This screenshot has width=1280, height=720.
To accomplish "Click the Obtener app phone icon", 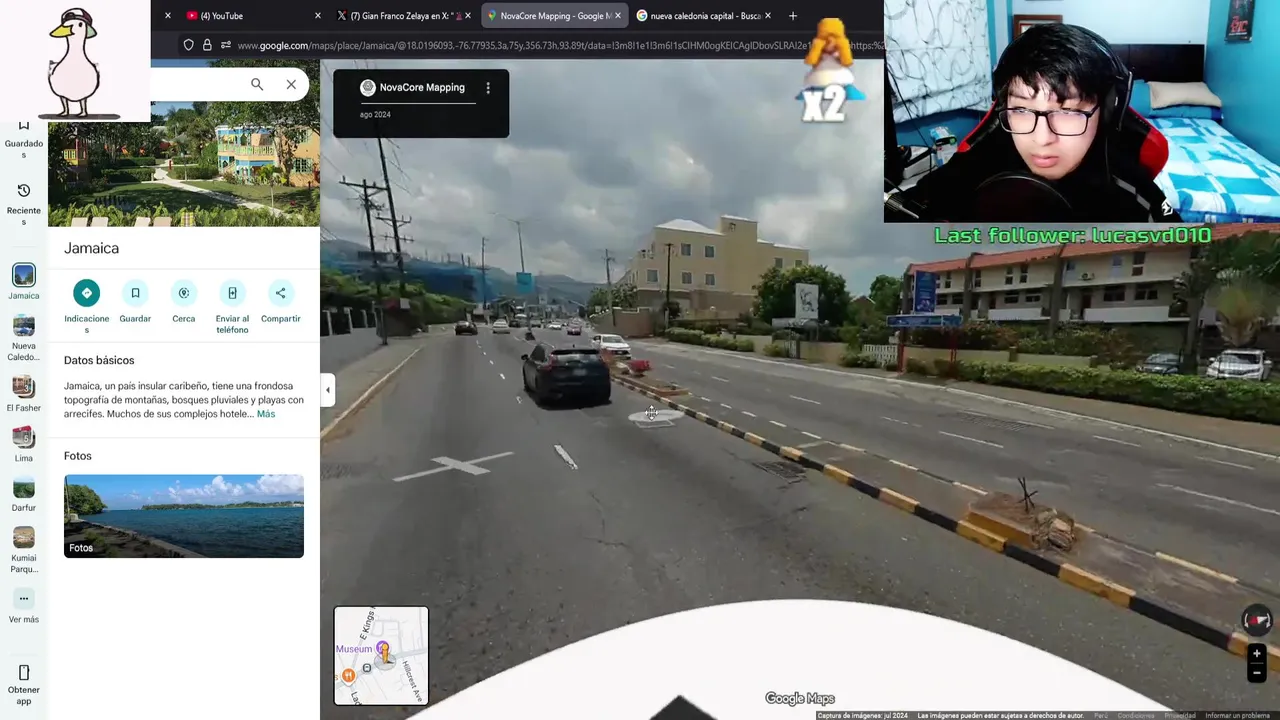I will click(24, 672).
